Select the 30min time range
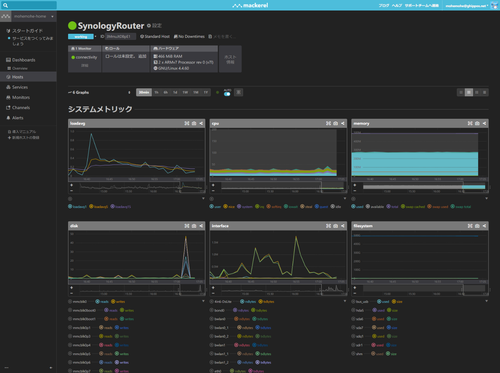 144,92
